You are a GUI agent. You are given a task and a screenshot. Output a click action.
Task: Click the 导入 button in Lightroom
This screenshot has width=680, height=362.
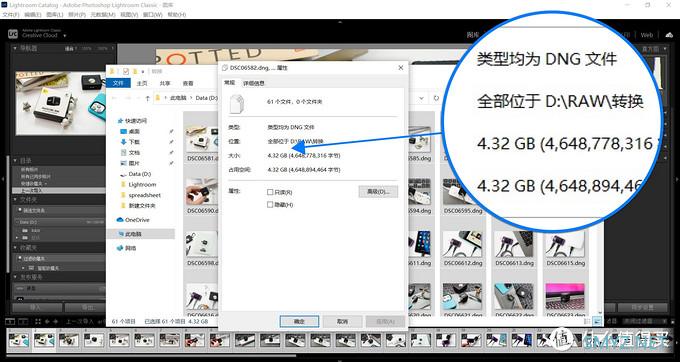click(x=36, y=307)
